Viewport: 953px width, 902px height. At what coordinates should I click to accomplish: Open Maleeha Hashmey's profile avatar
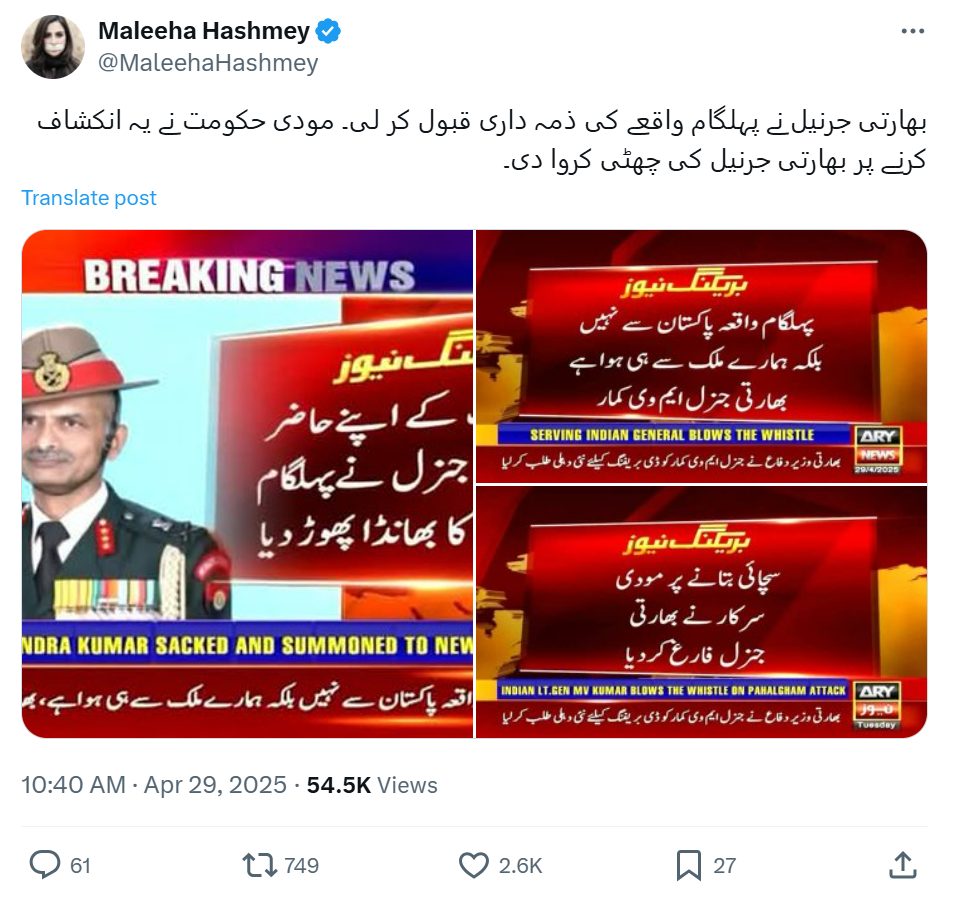(x=53, y=47)
